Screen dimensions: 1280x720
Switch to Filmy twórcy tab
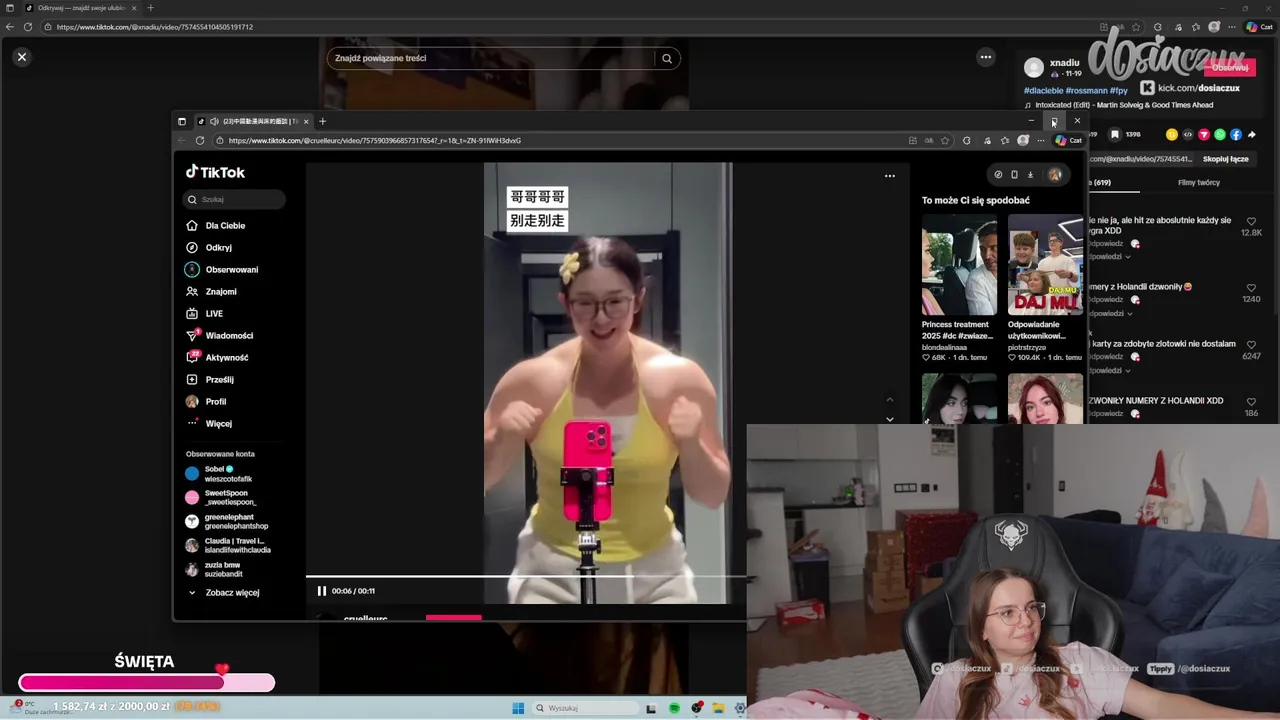[x=1199, y=183]
